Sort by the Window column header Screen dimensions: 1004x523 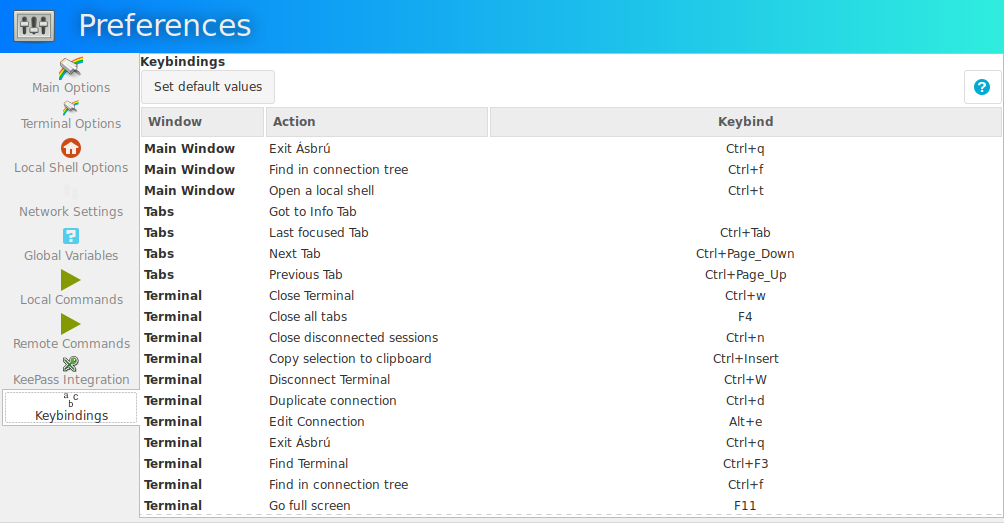tap(202, 122)
